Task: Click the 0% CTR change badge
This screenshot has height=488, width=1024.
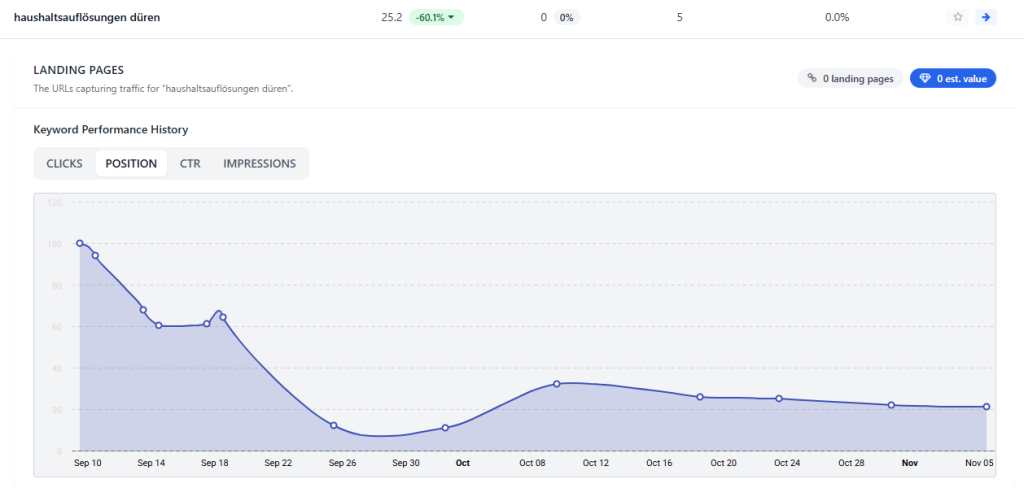Action: pos(566,17)
